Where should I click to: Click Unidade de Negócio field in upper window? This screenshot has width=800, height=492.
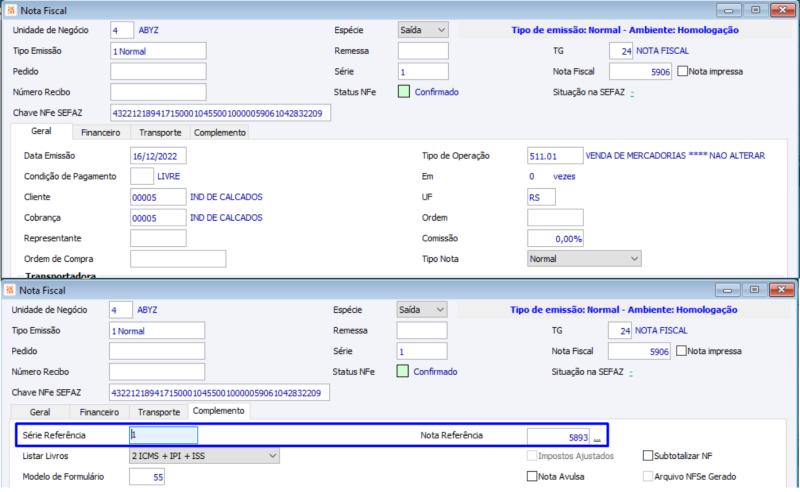[122, 30]
